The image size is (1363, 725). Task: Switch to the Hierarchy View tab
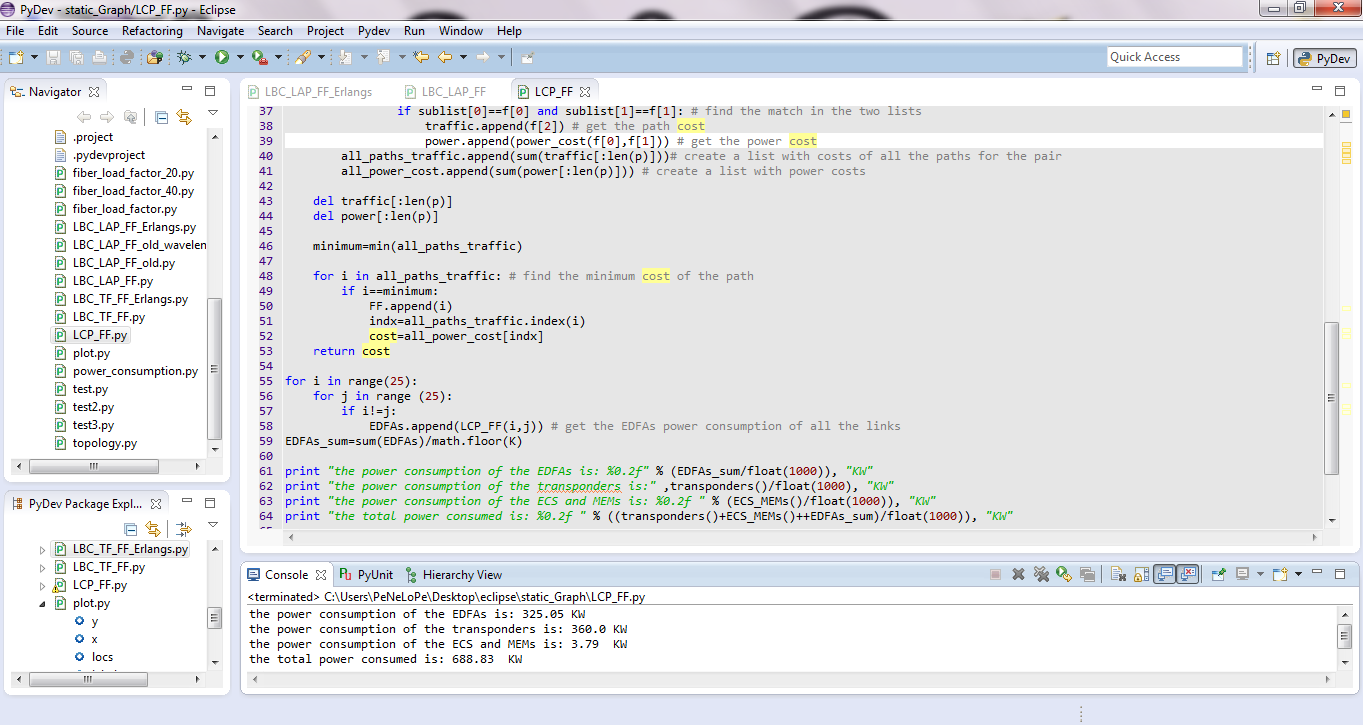pos(453,575)
